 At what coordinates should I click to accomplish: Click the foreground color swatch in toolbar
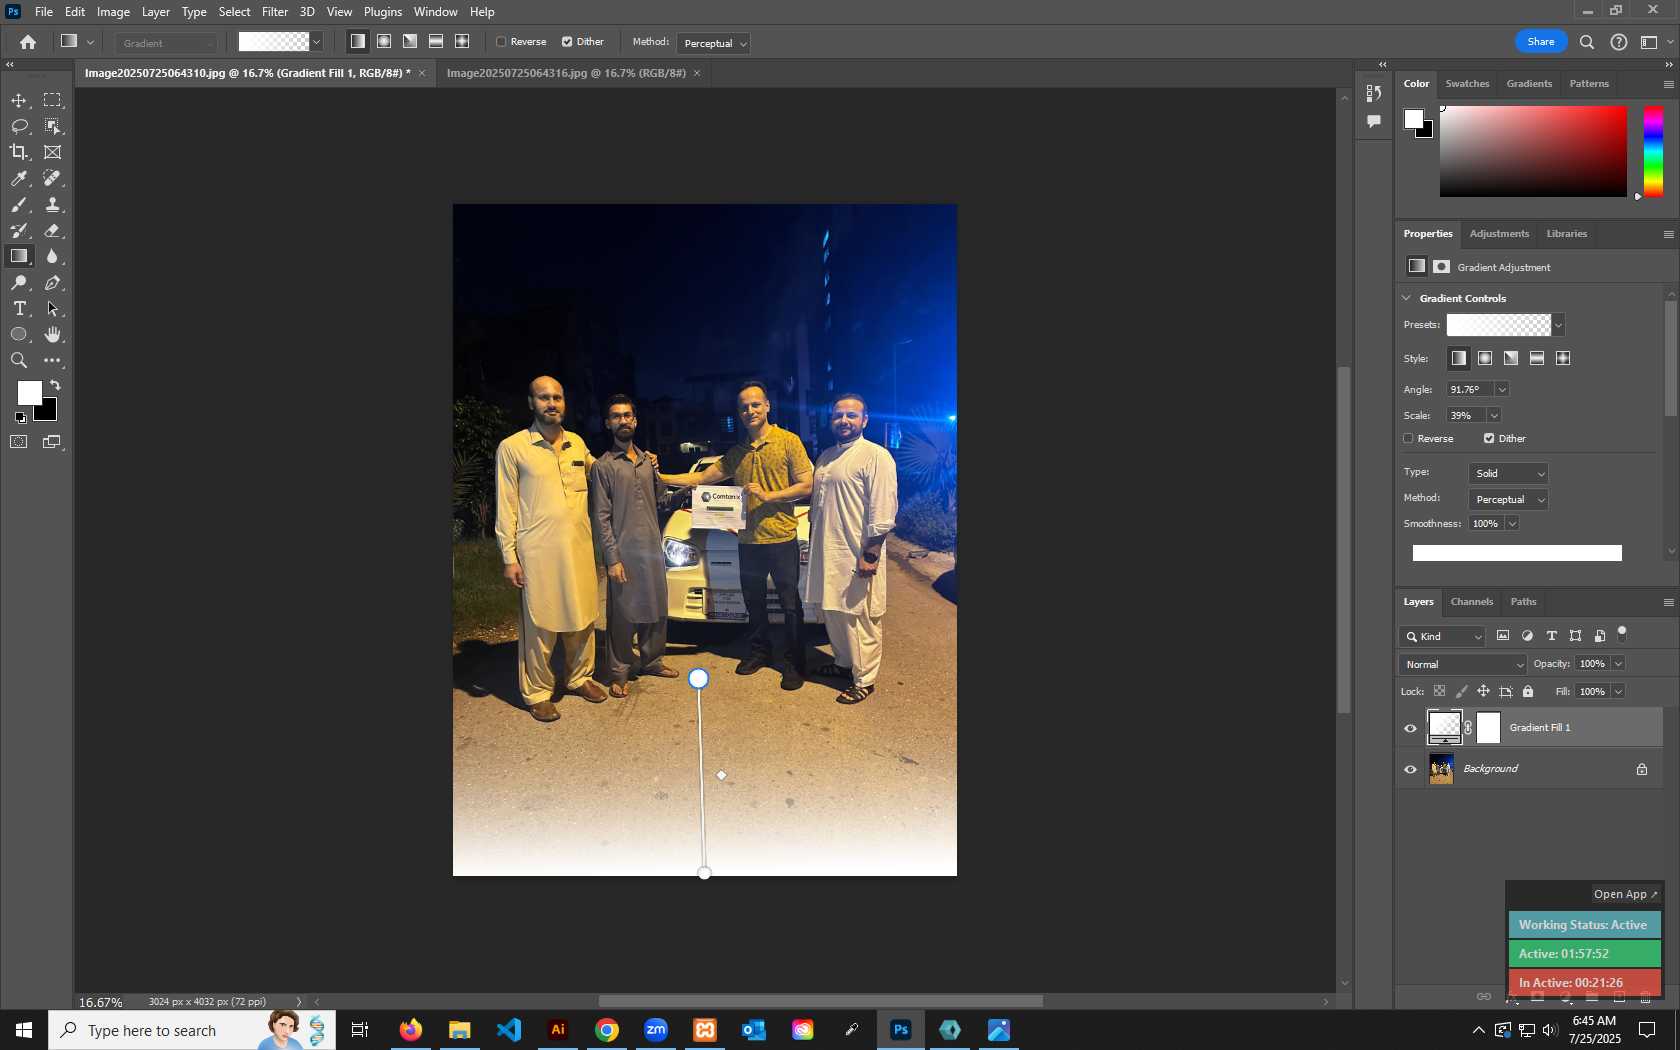click(29, 393)
